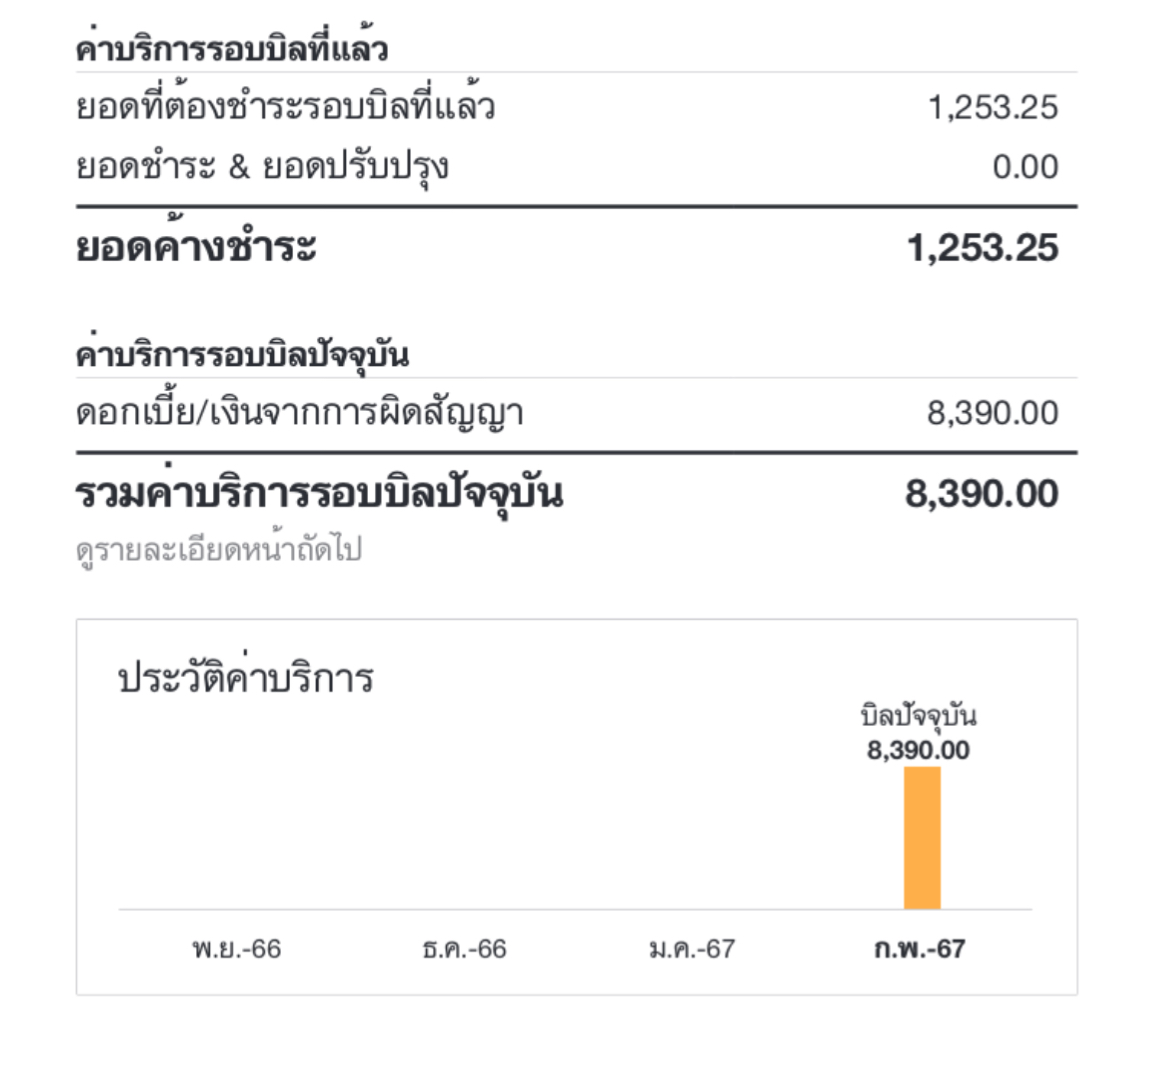
Task: Click the 0.00 adjustment amount
Action: [1025, 167]
